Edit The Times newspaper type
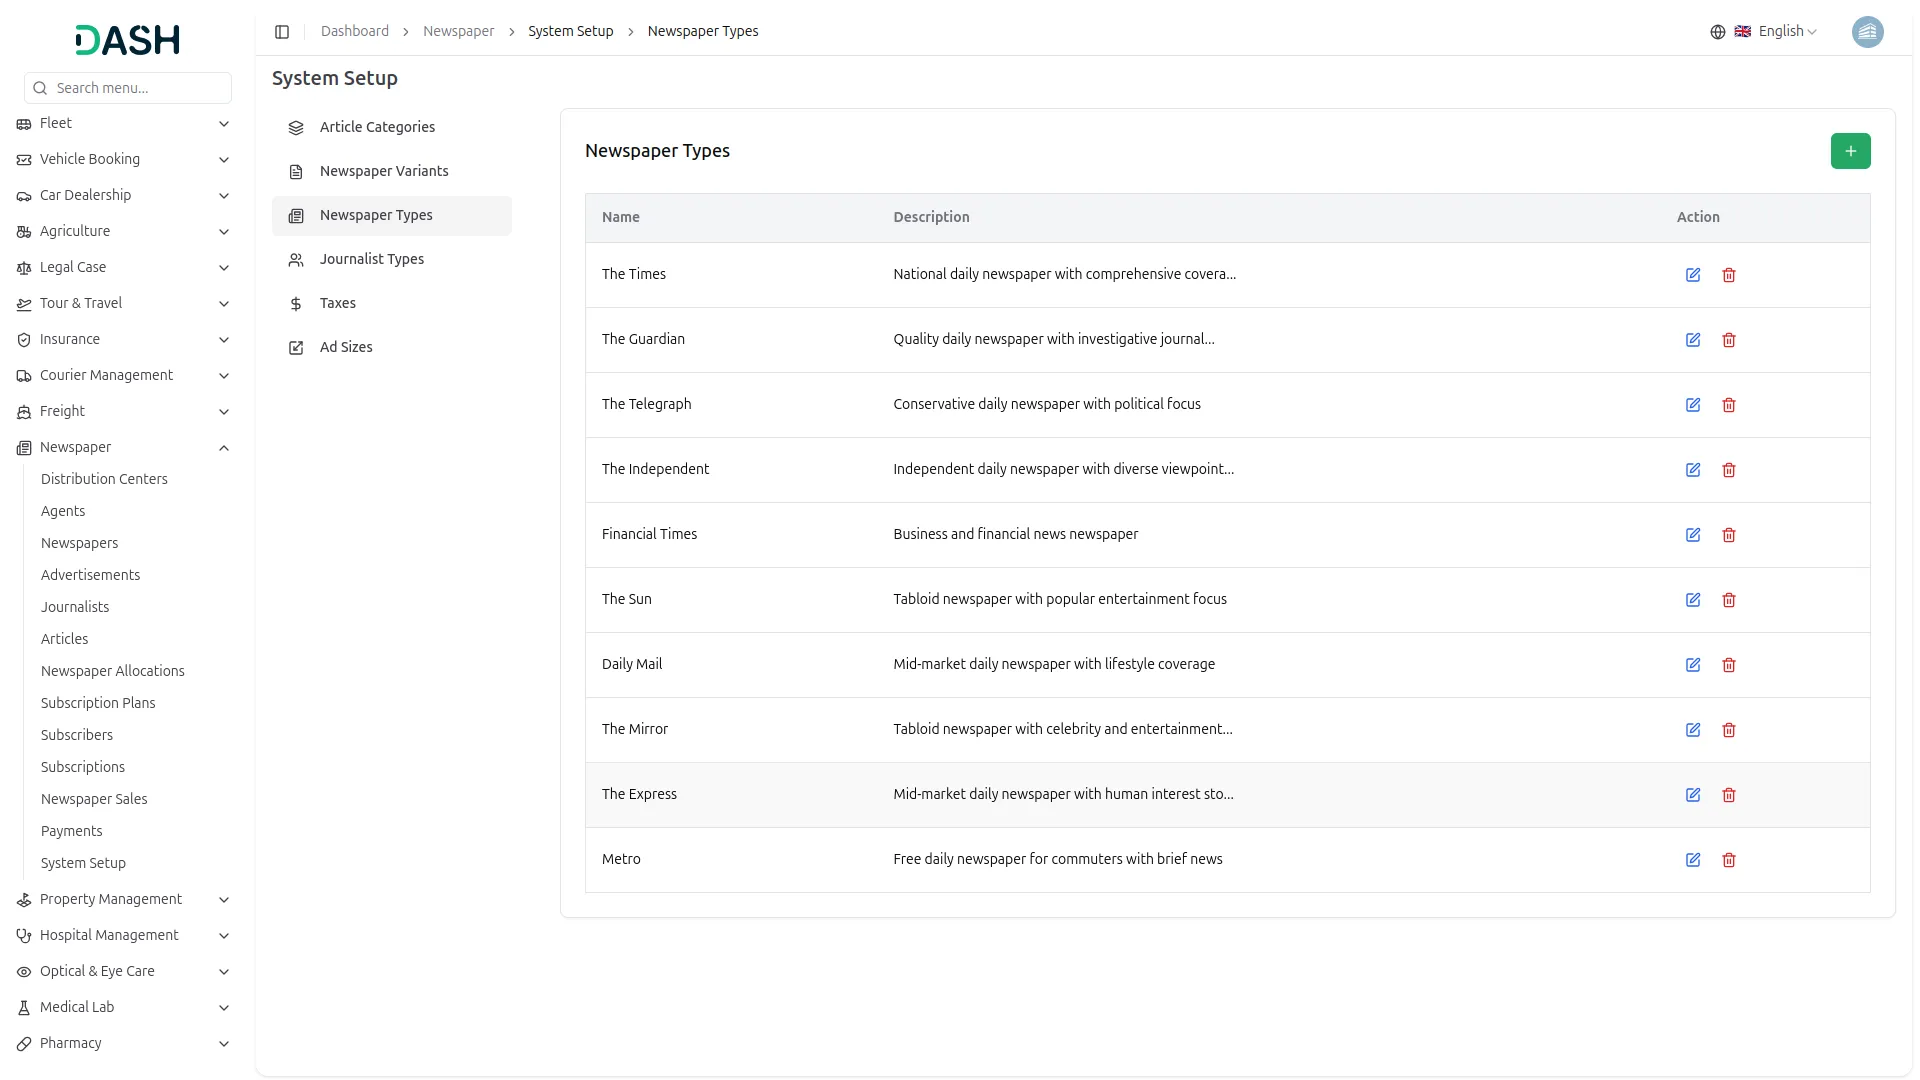 click(x=1693, y=275)
